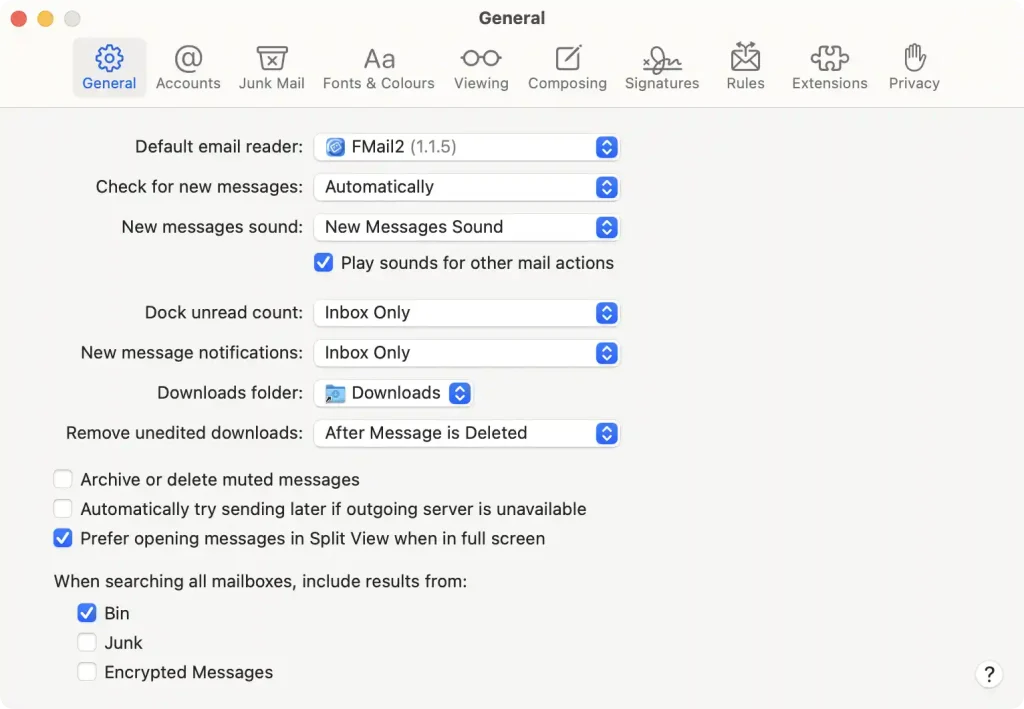The width and height of the screenshot is (1024, 709).
Task: Go to the Viewing settings pane
Action: tap(481, 67)
